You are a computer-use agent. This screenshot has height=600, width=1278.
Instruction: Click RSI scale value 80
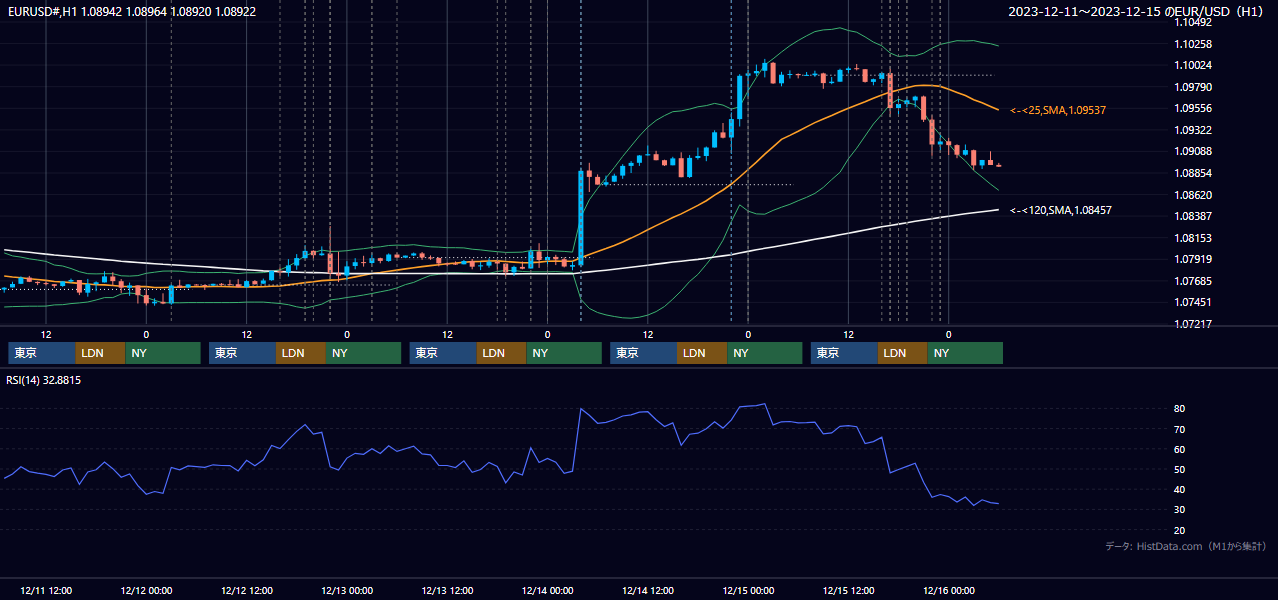[1180, 409]
